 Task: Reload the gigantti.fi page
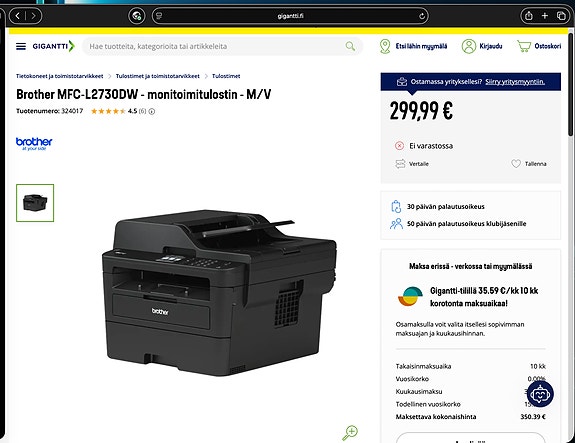[x=422, y=16]
